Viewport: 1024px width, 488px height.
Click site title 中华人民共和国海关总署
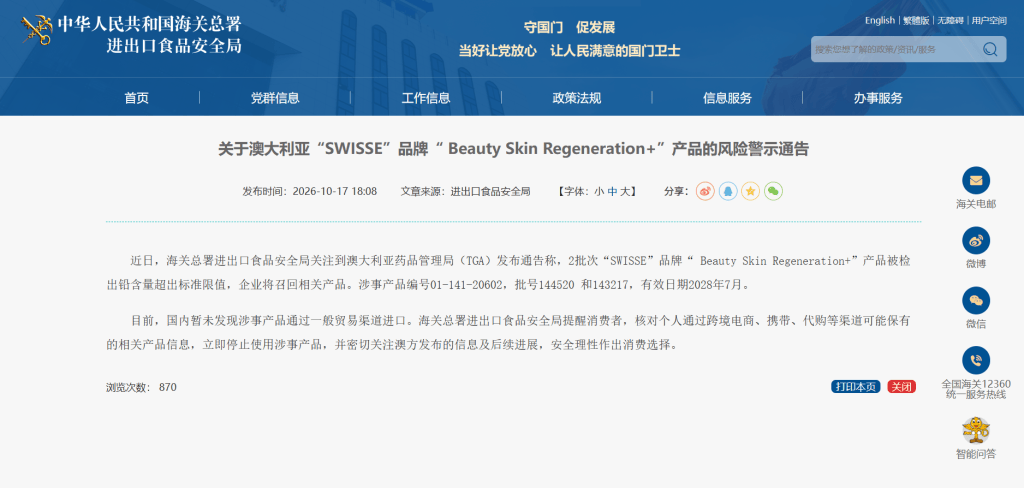pos(150,24)
